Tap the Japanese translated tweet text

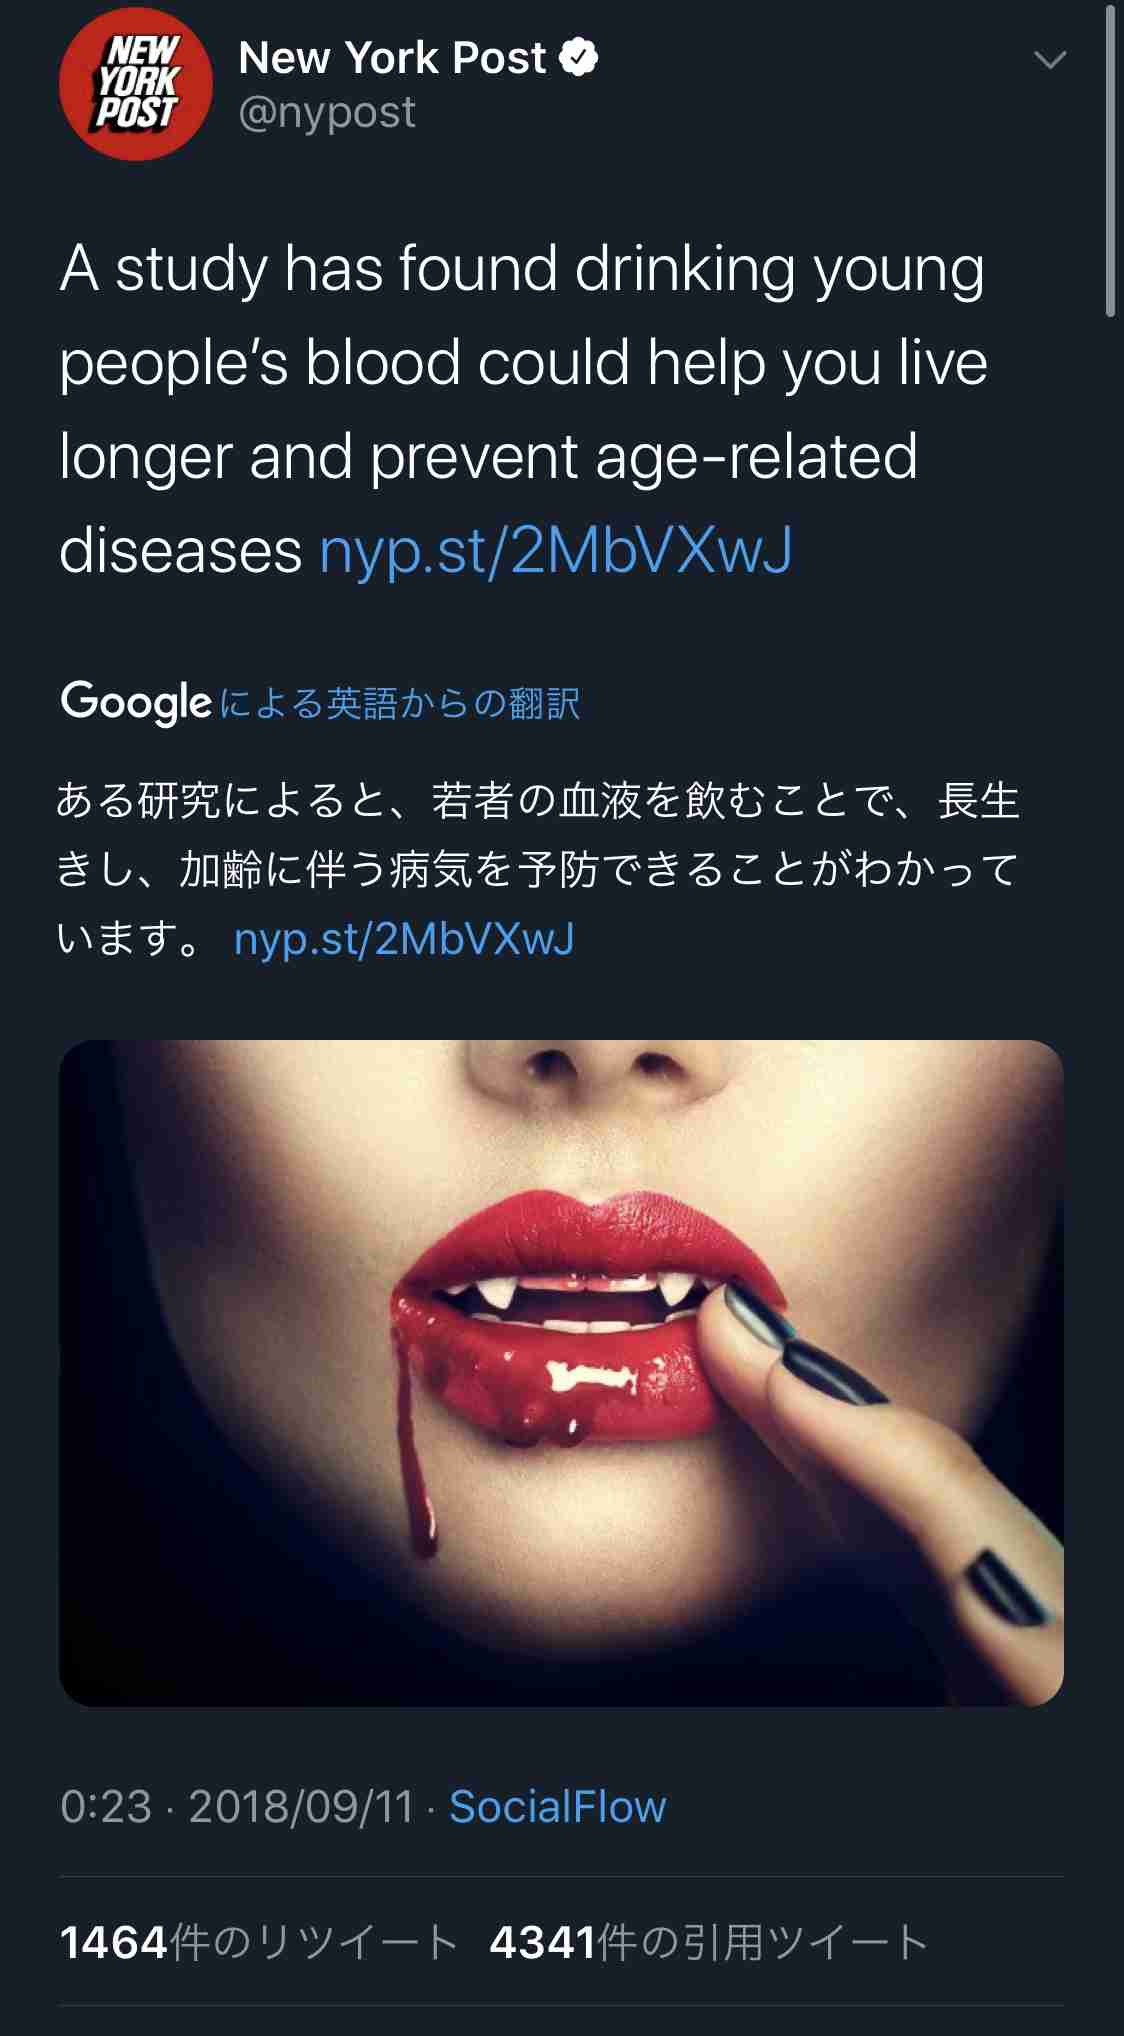pos(538,869)
